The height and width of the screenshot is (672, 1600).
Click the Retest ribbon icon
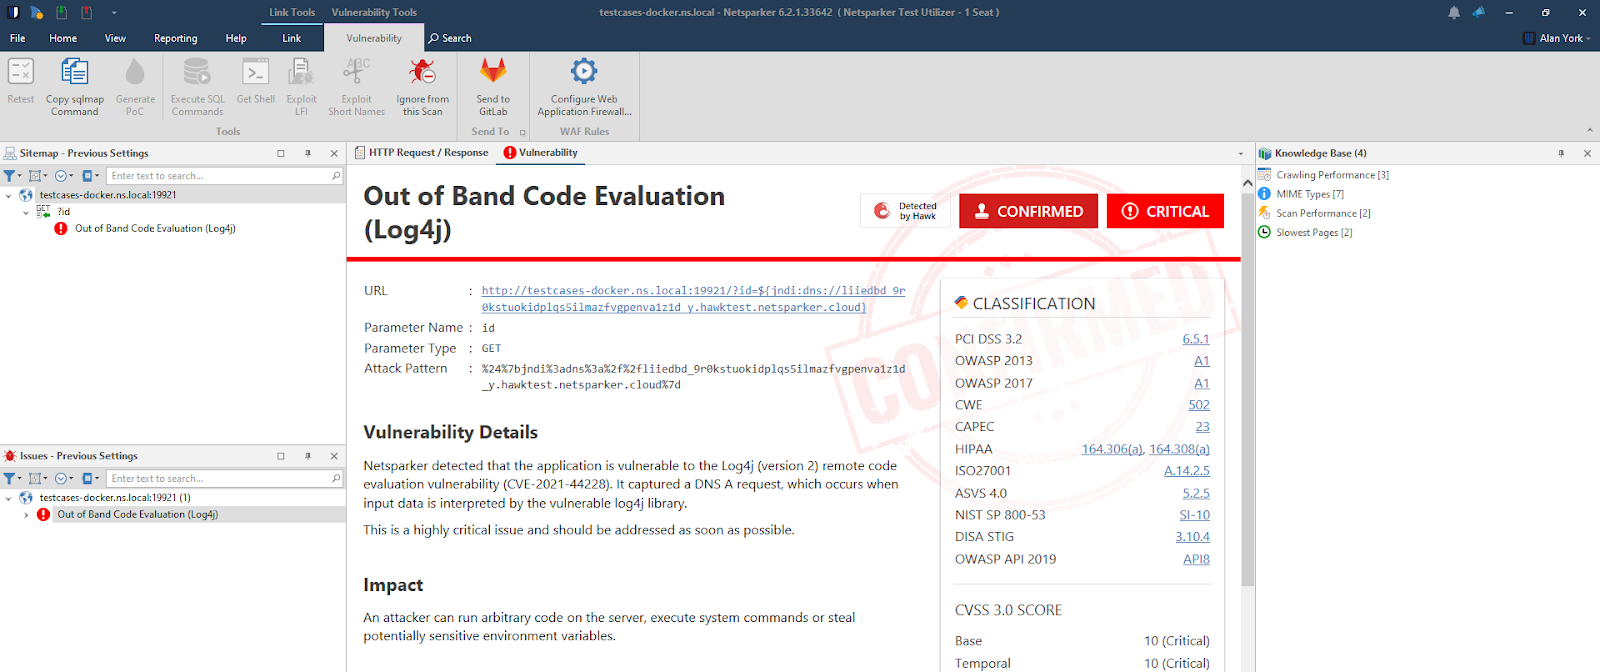pos(21,72)
